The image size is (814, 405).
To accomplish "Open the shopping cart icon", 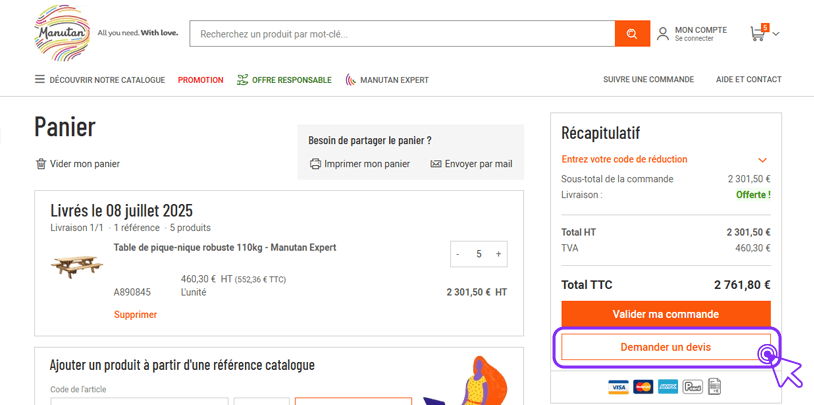I will click(758, 33).
